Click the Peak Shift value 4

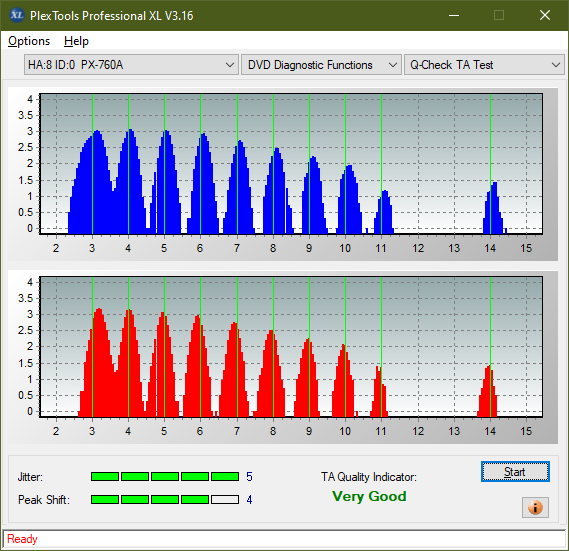[249, 500]
